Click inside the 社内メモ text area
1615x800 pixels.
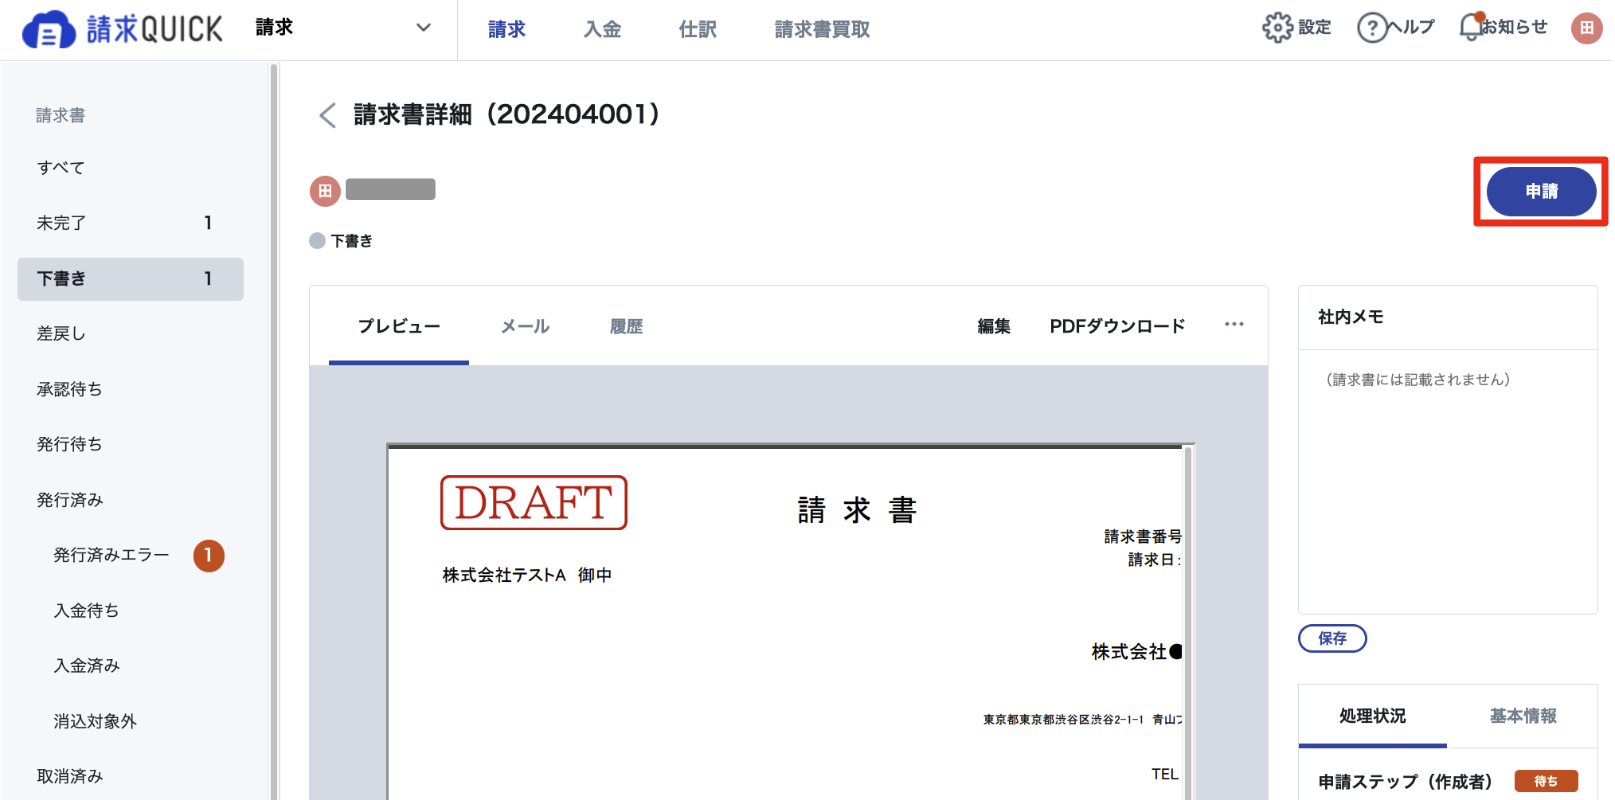1447,482
